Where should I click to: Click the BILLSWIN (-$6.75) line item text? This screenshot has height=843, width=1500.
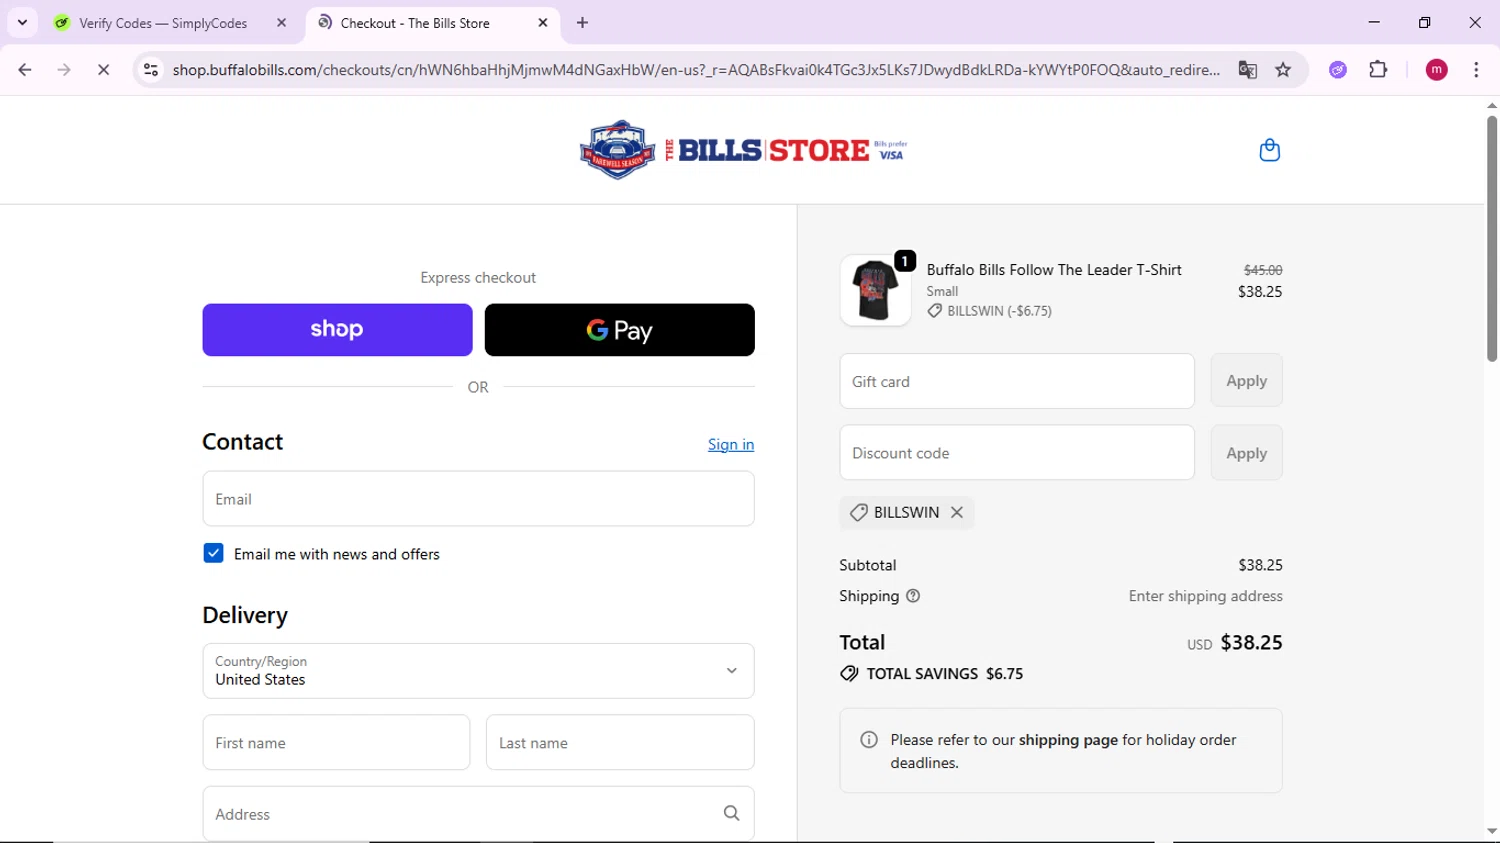click(x=999, y=311)
